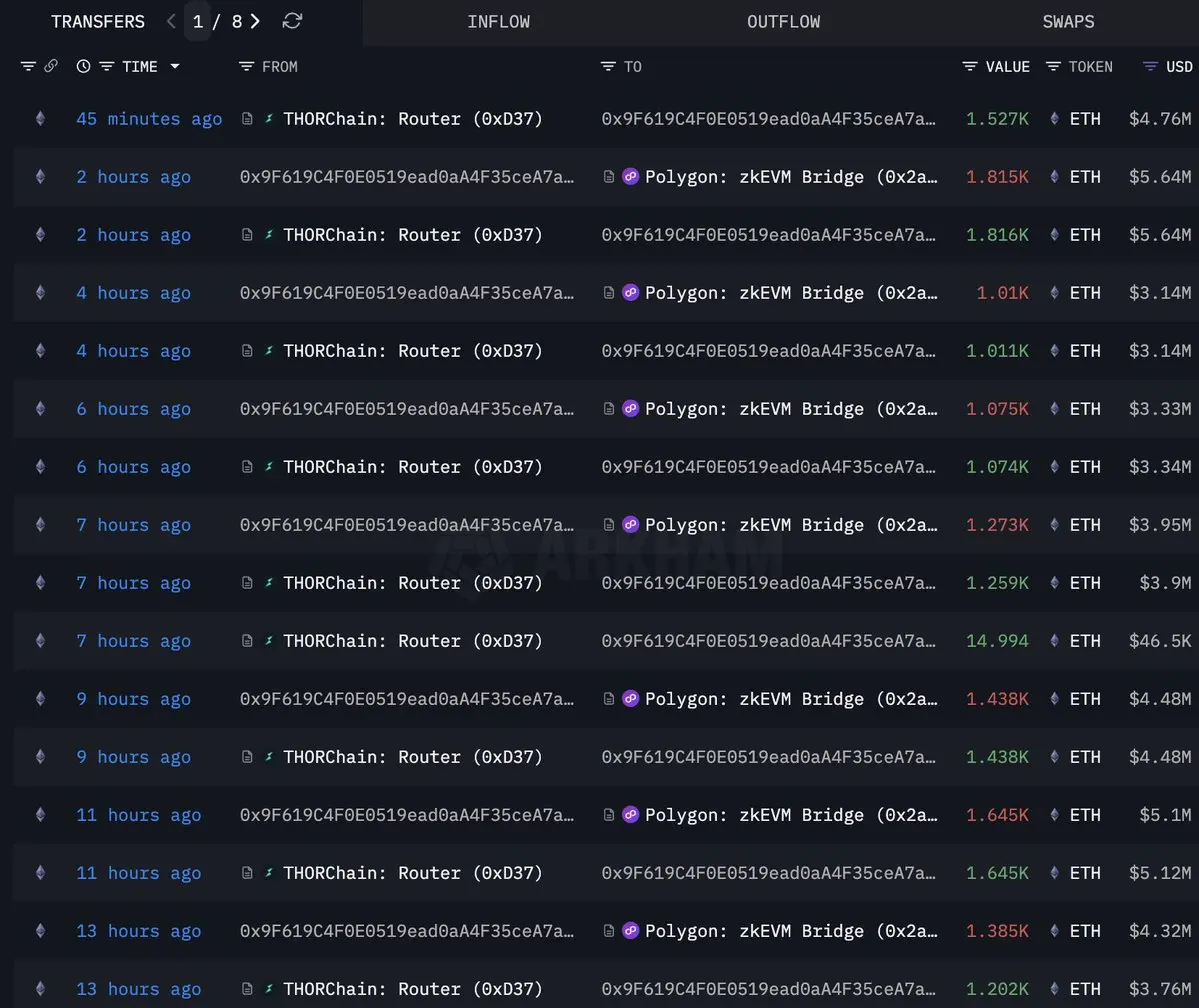
Task: Click THORChain logo in 1.259K row
Action: point(268,584)
